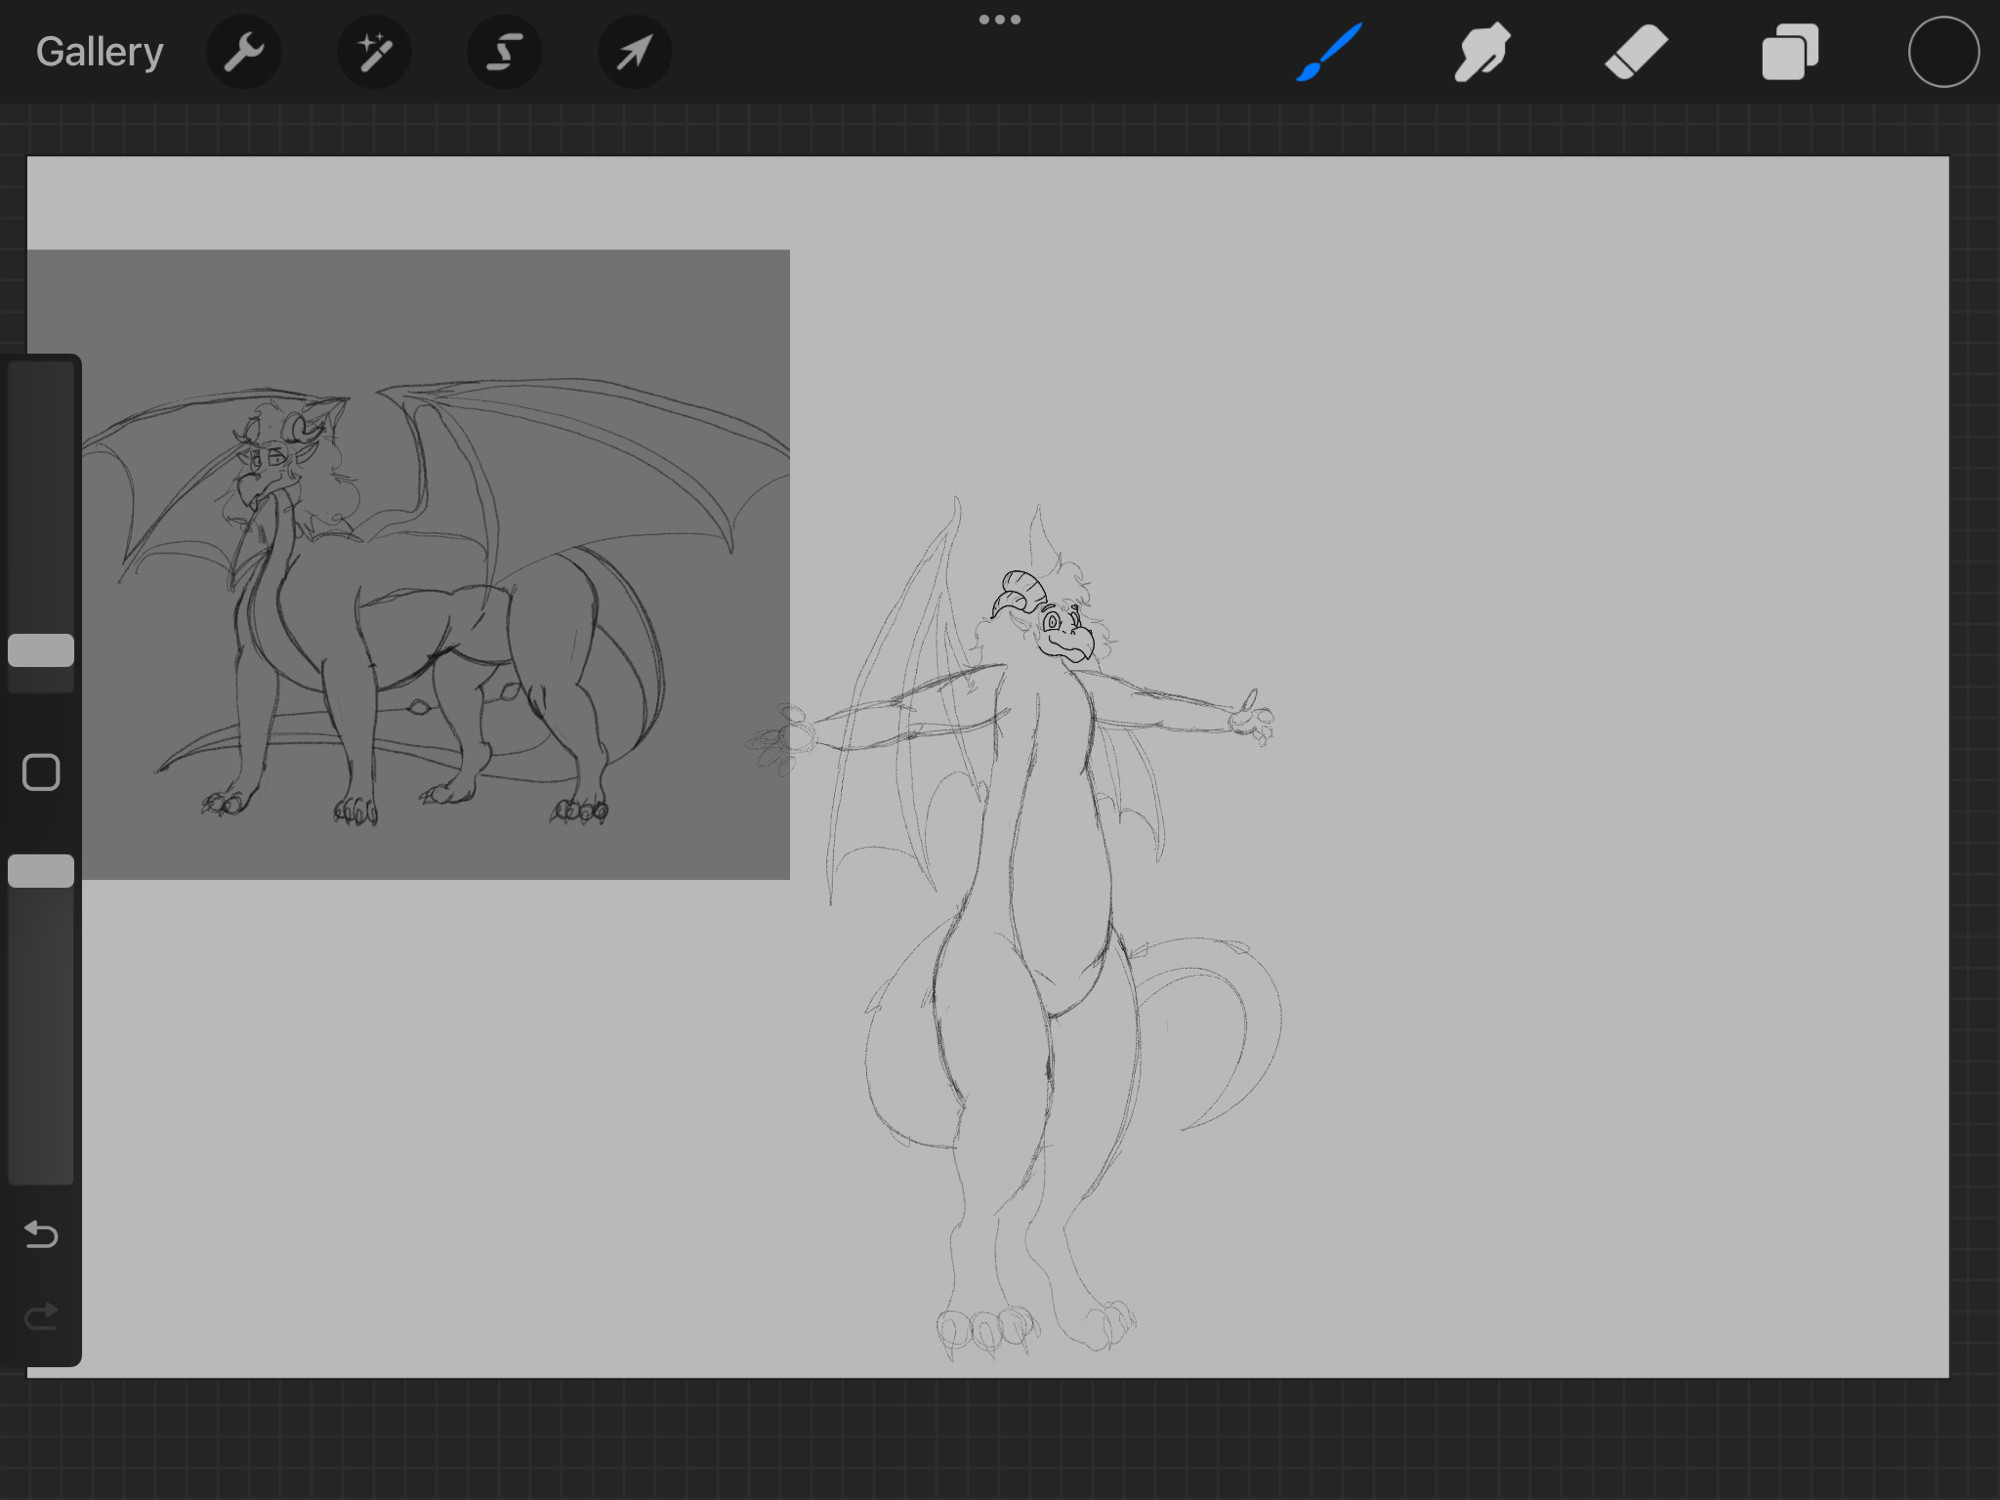This screenshot has height=1500, width=2000.
Task: Tap the three-dot multitasking menu
Action: (x=999, y=19)
